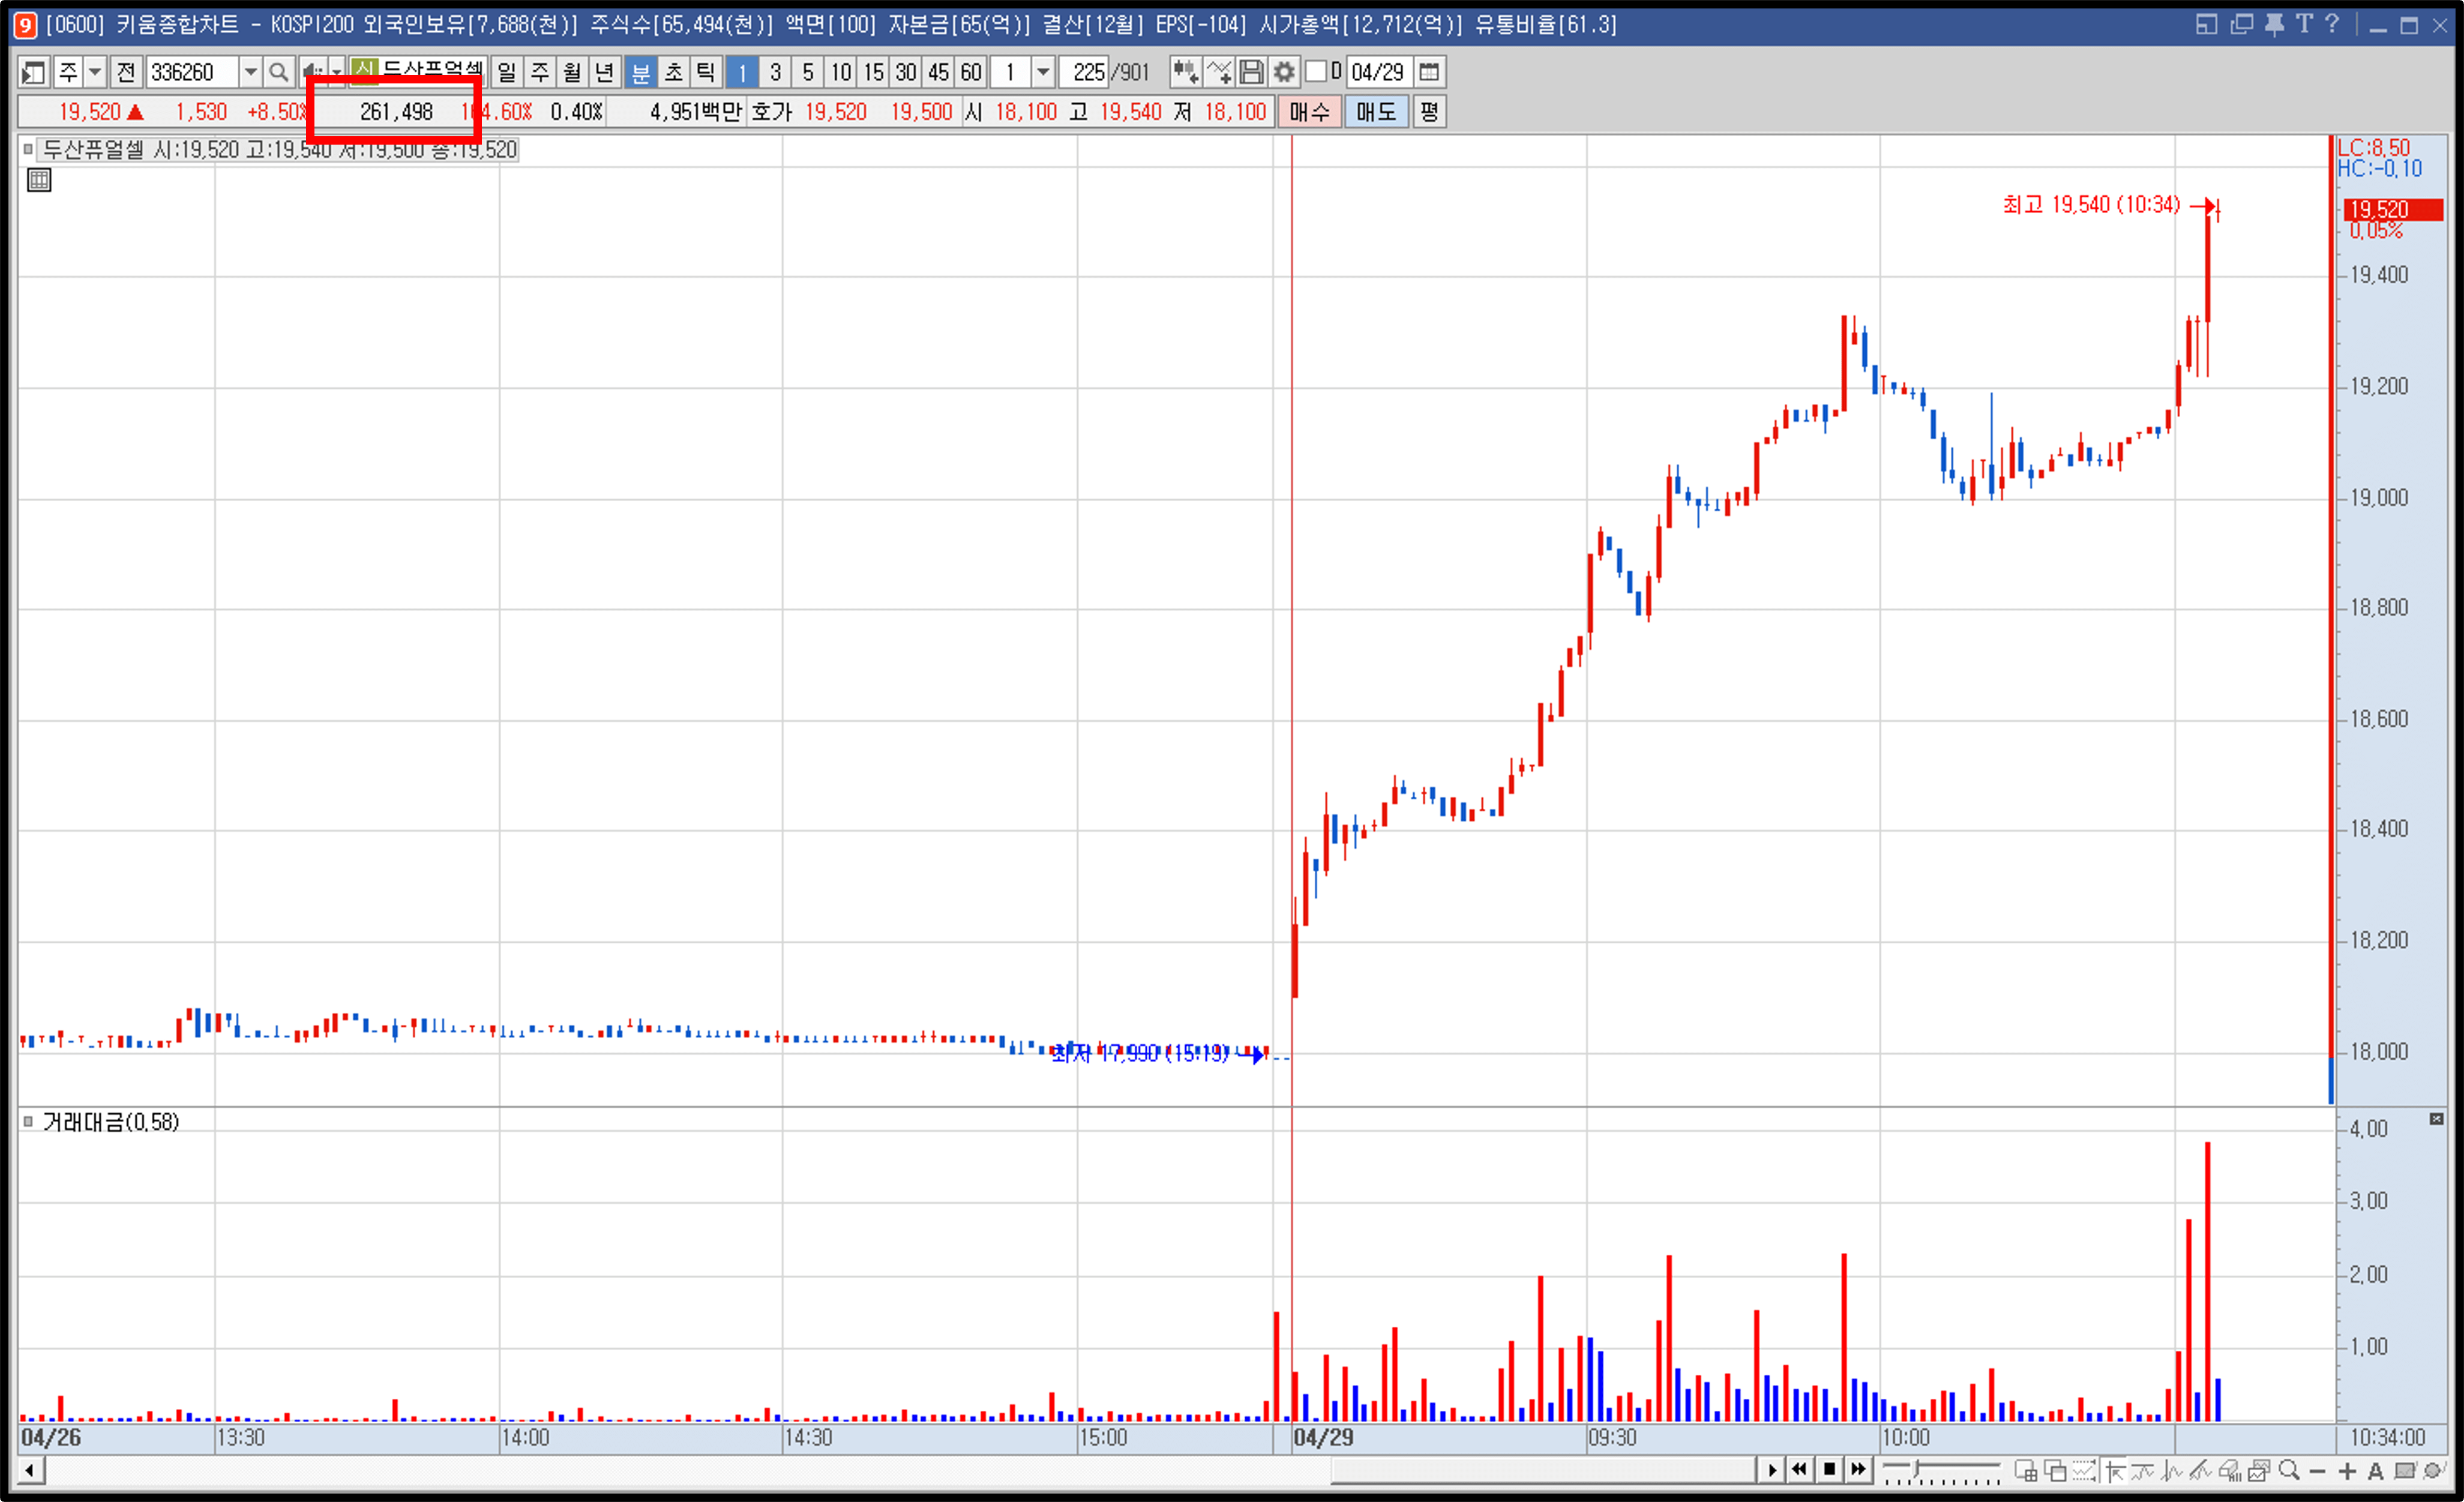Click the data table grid icon on chart
The width and height of the screenshot is (2464, 1502).
[39, 180]
